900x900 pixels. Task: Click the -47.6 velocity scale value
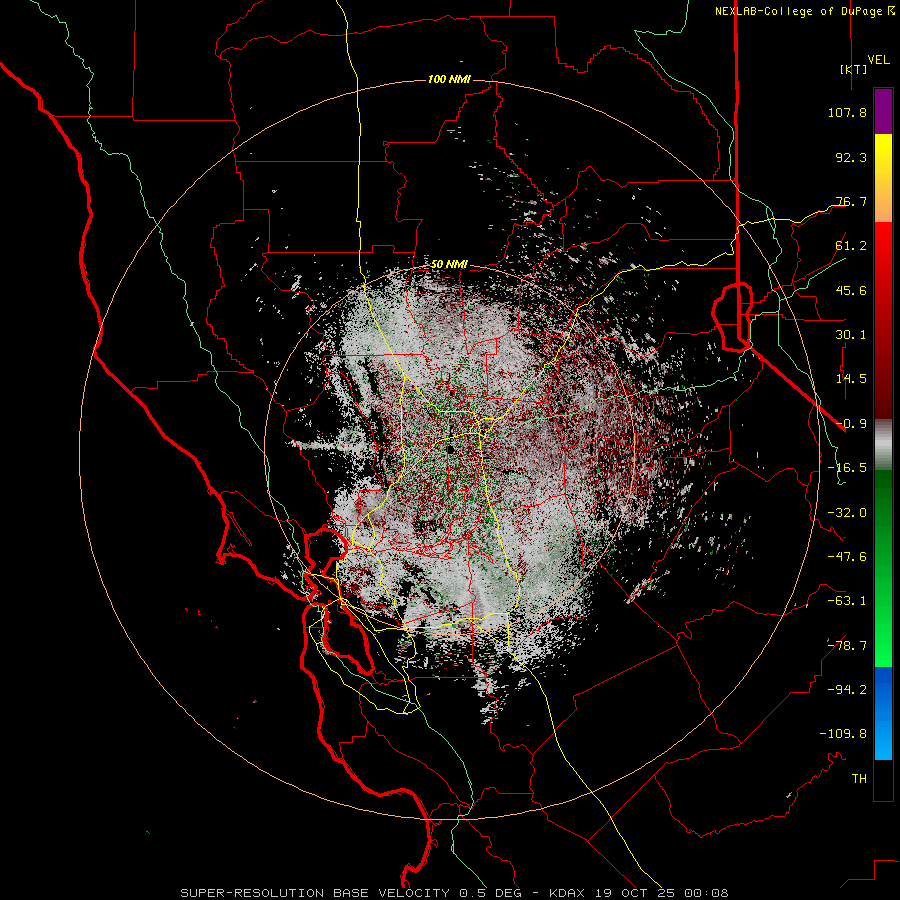[x=847, y=557]
